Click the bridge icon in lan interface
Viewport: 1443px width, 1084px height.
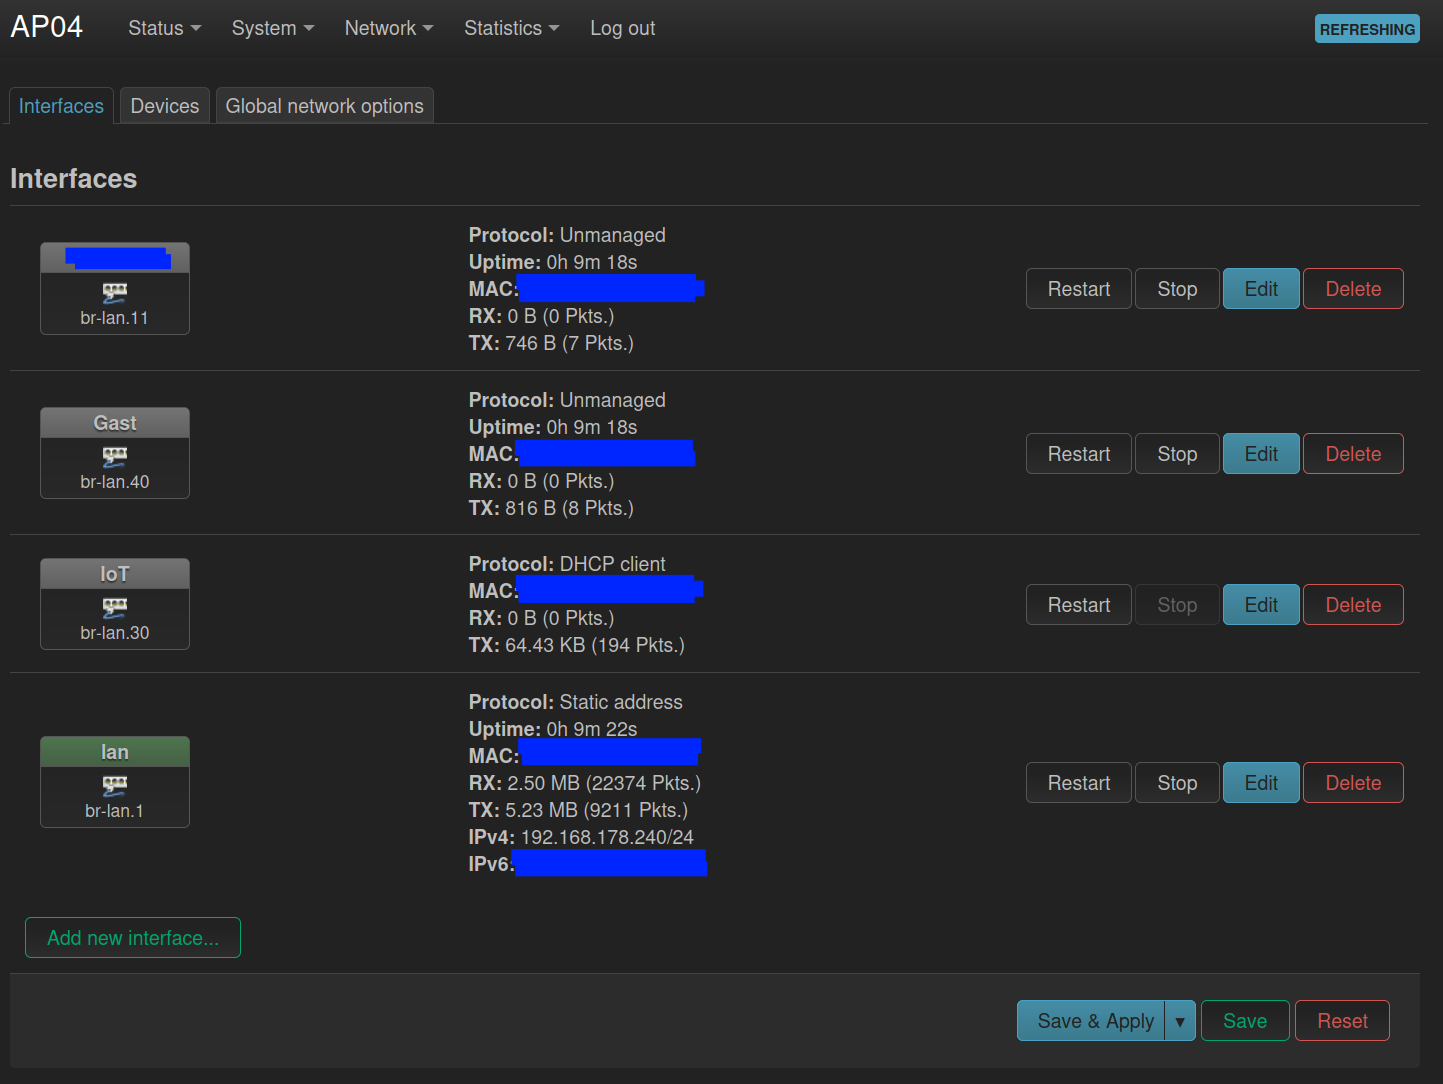pos(115,786)
